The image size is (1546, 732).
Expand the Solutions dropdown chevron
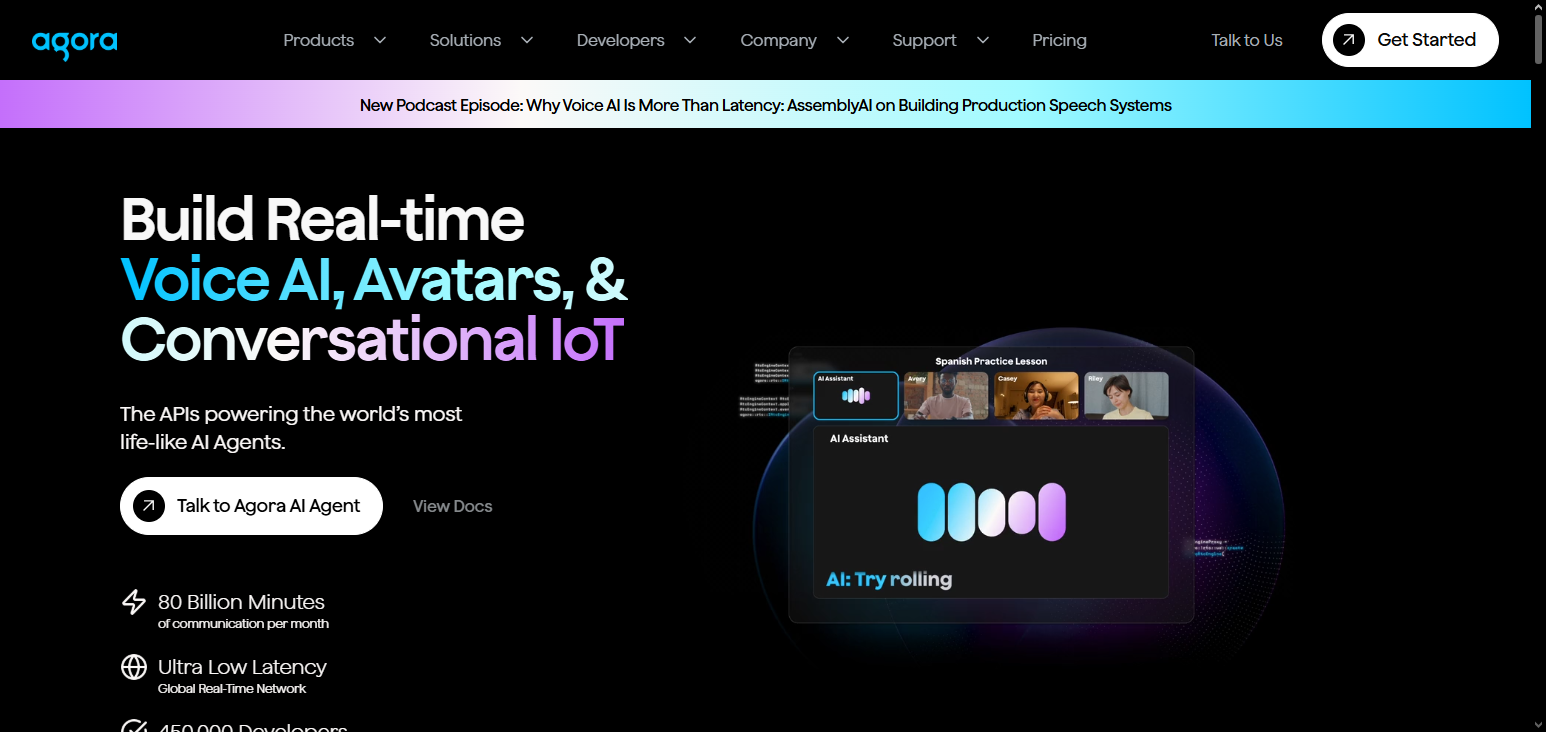[x=527, y=40]
